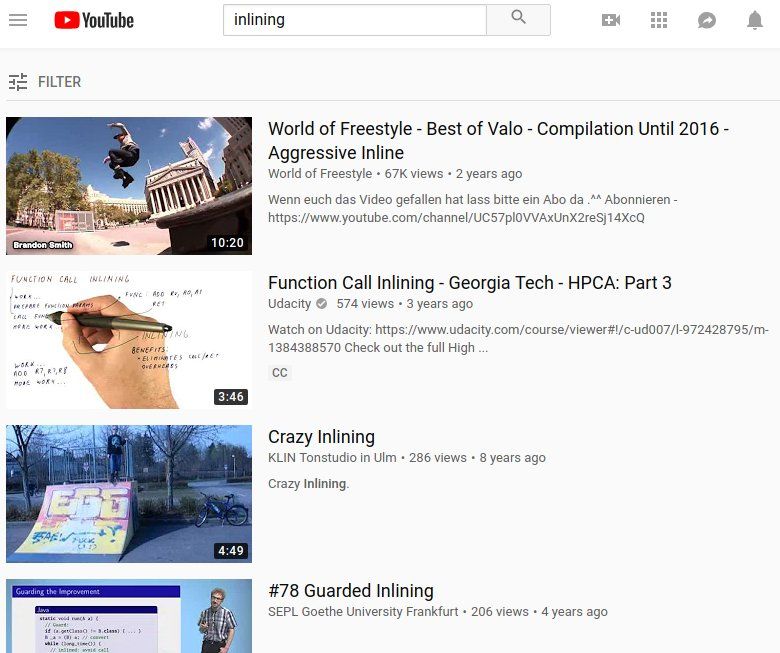Click the graffiti ramp thumbnail, duration 4:49
Image resolution: width=780 pixels, height=653 pixels.
pos(129,494)
